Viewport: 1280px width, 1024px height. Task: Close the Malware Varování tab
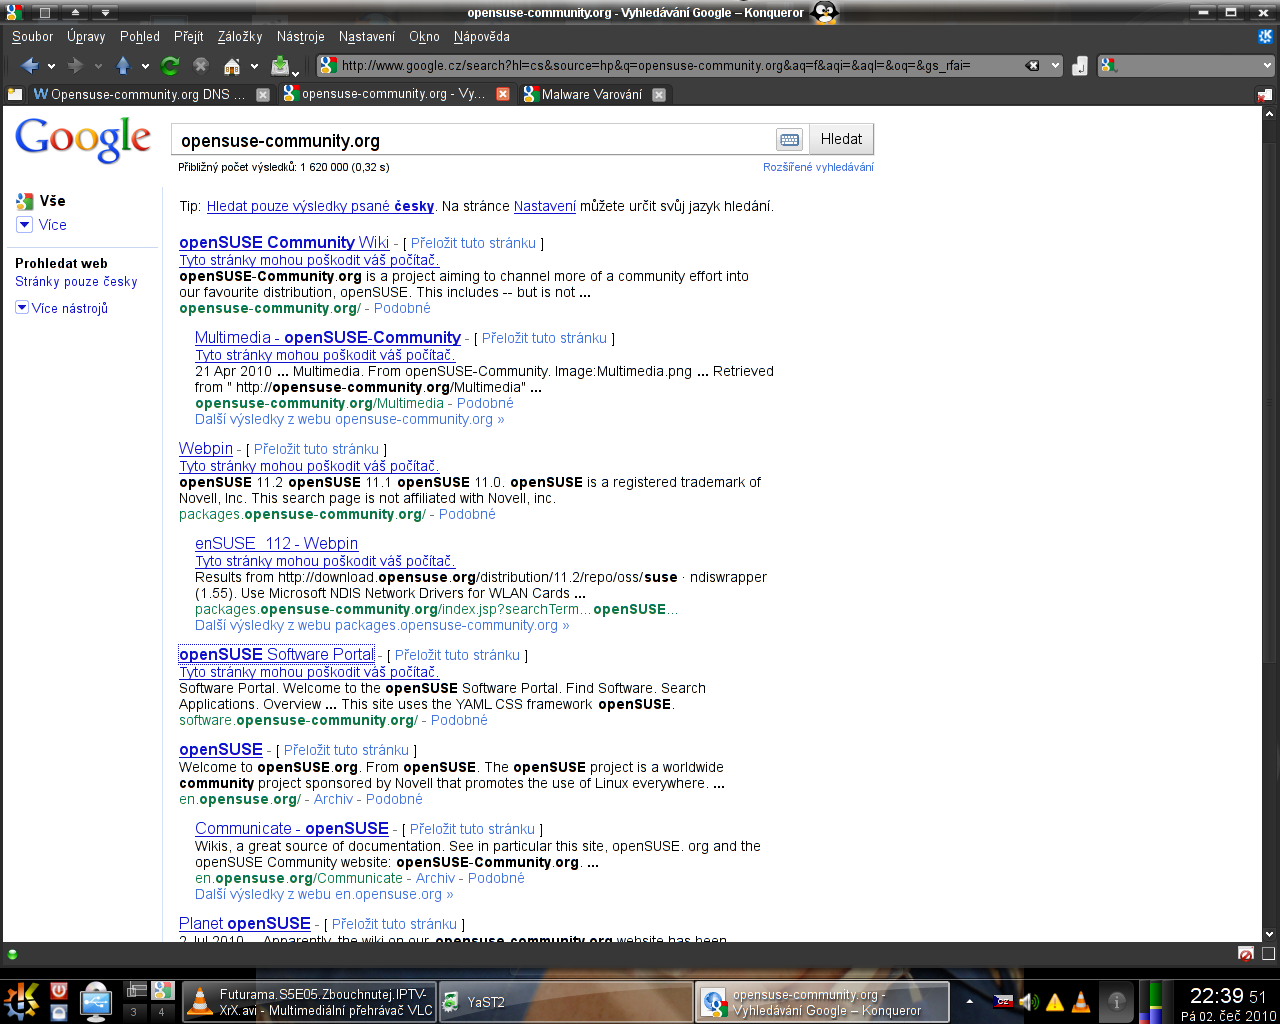point(659,95)
